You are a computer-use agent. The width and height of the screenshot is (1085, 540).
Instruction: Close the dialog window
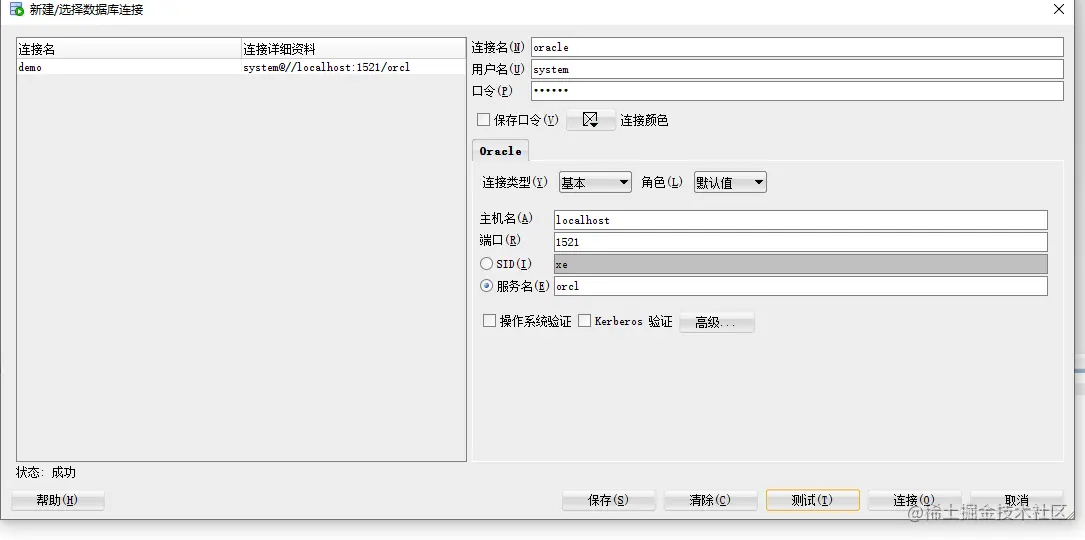(x=1059, y=10)
